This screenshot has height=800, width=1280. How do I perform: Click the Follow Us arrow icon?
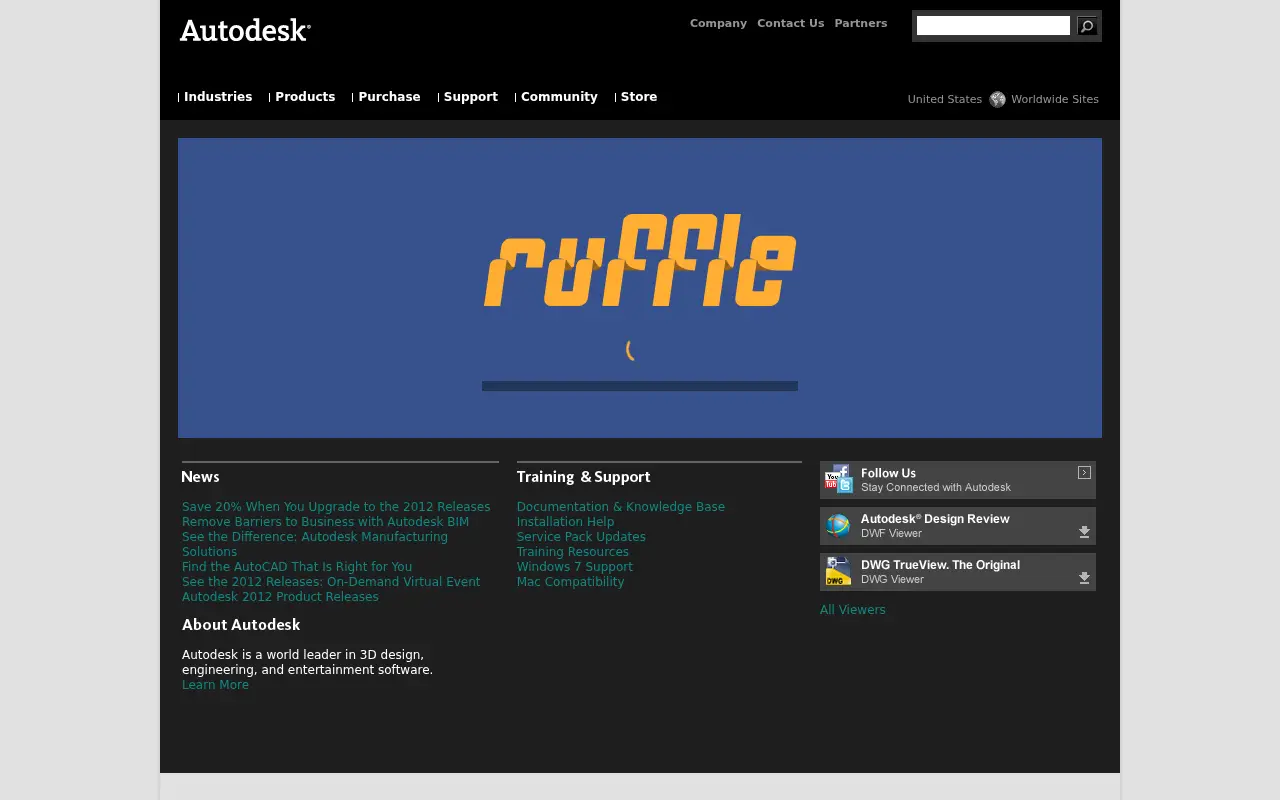pyautogui.click(x=1084, y=472)
